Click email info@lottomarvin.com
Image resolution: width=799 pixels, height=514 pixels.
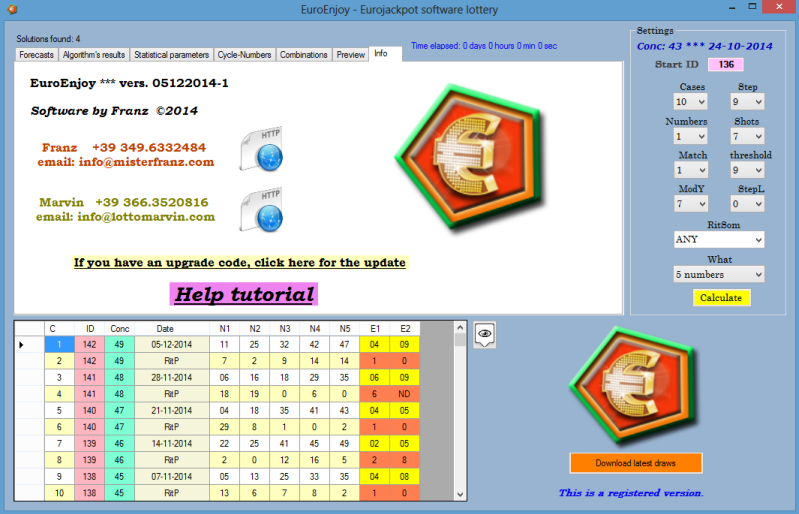(125, 217)
